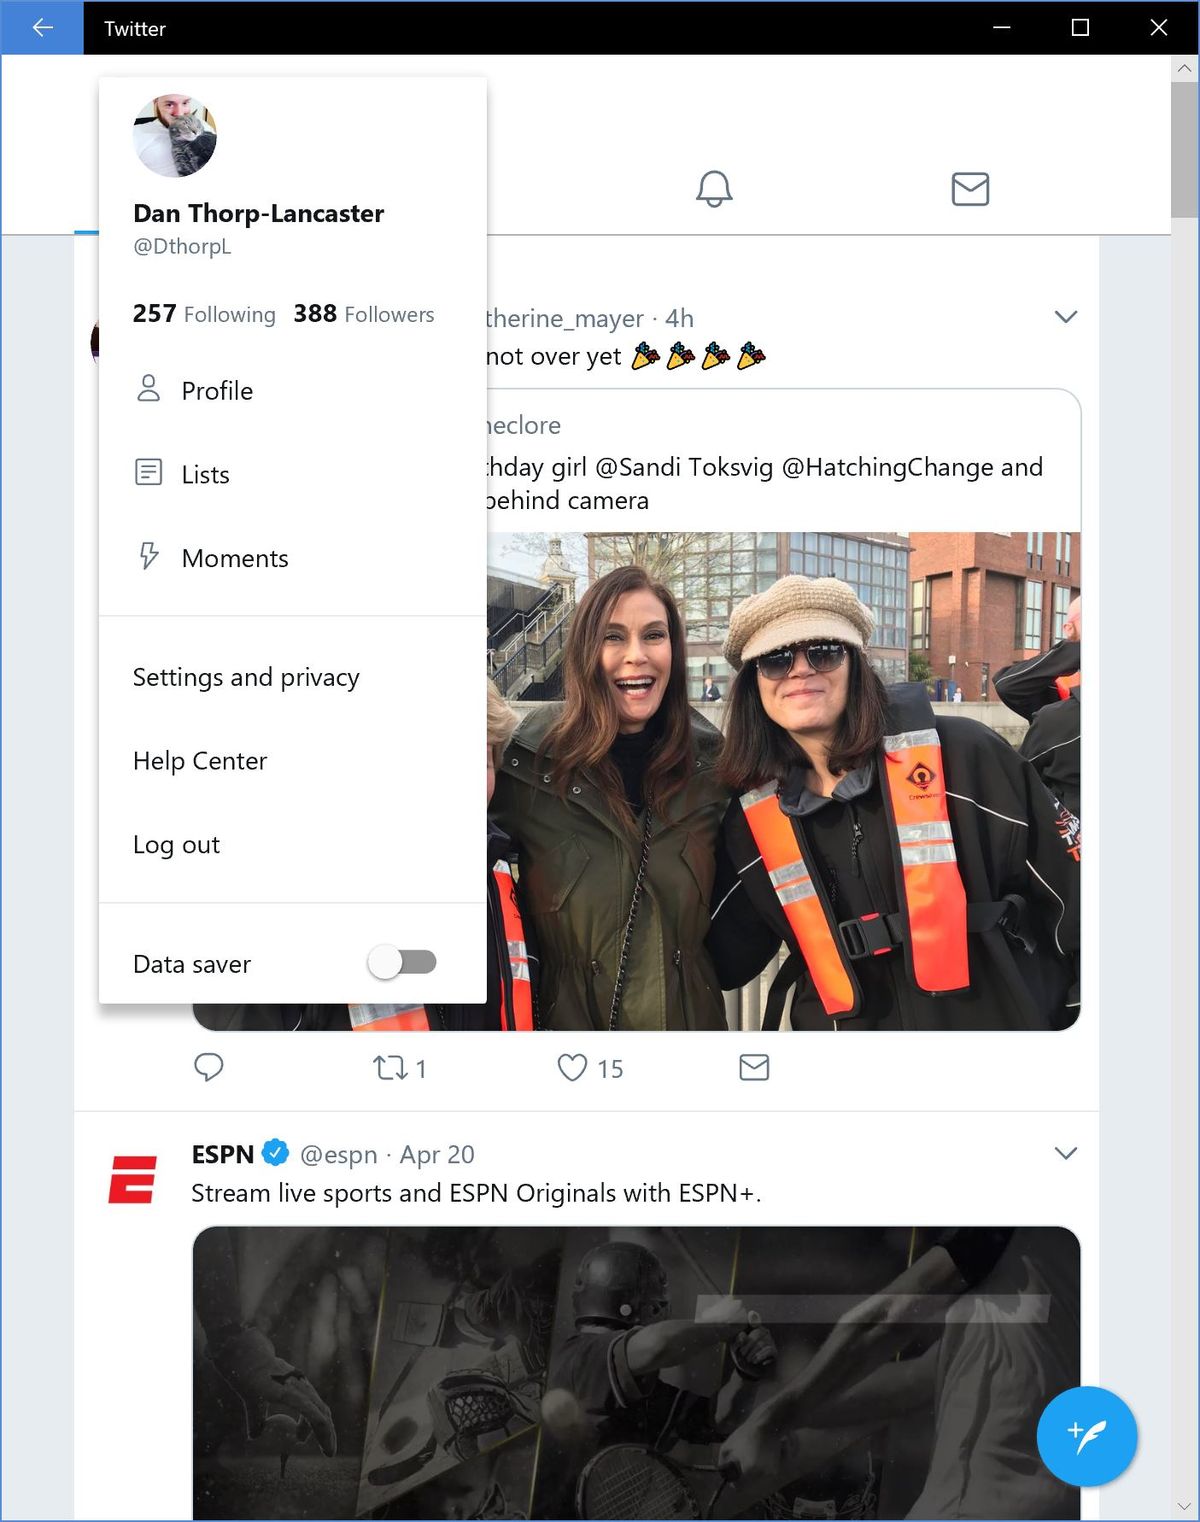This screenshot has width=1200, height=1522.
Task: Click Help Center link
Action: (200, 761)
